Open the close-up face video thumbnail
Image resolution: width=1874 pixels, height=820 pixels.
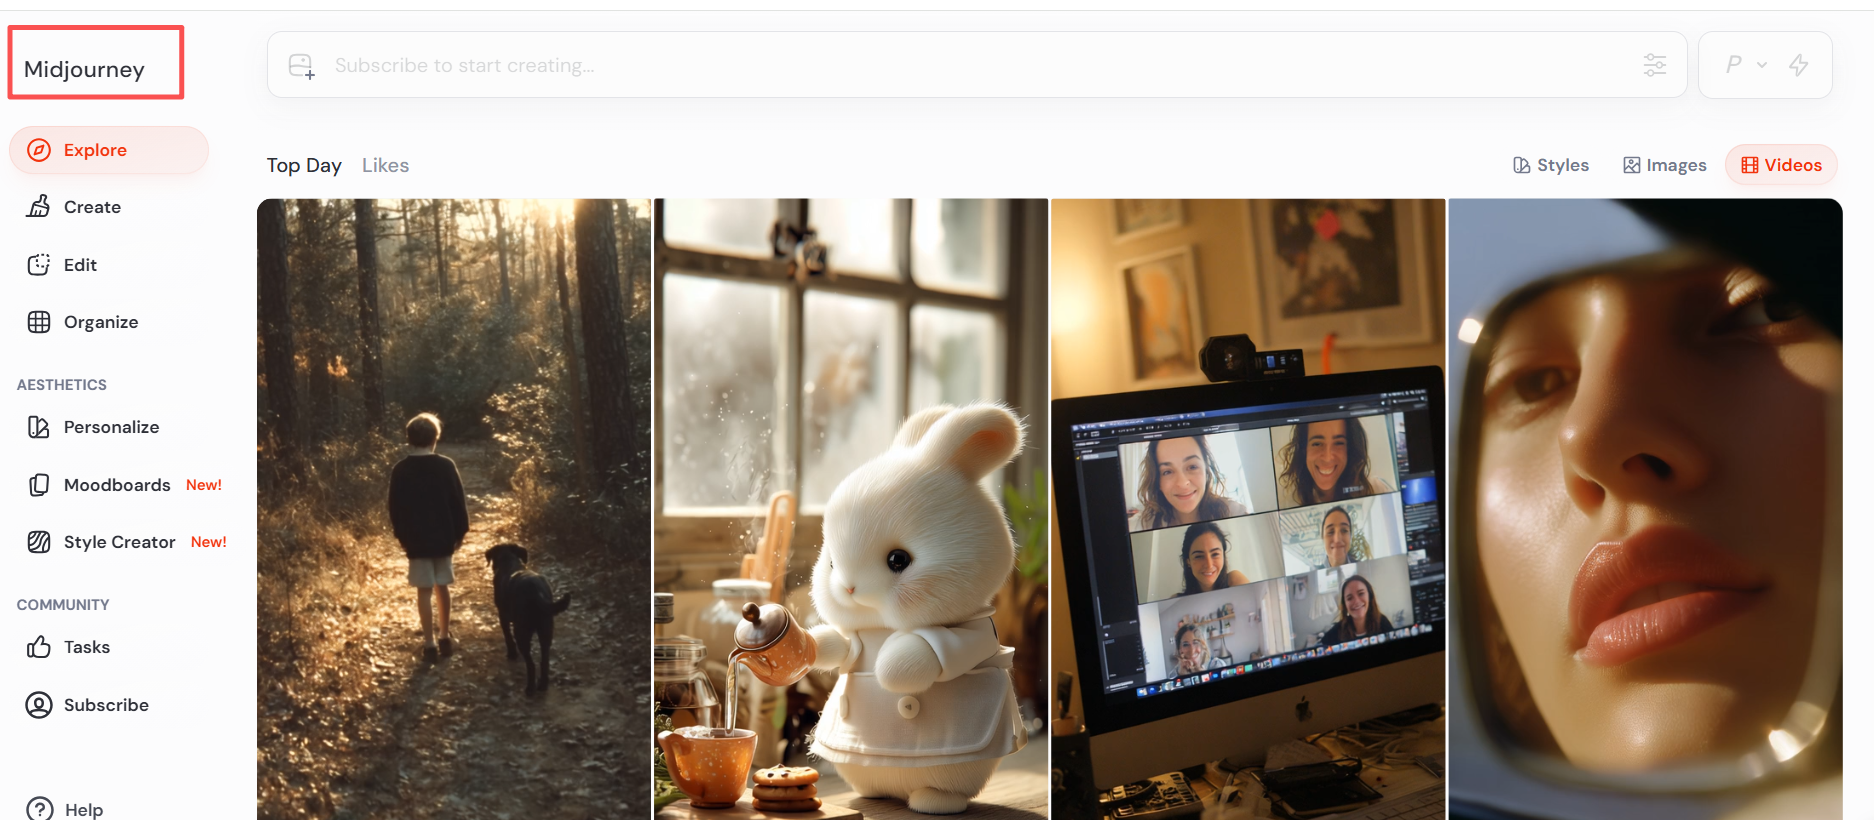tap(1646, 509)
